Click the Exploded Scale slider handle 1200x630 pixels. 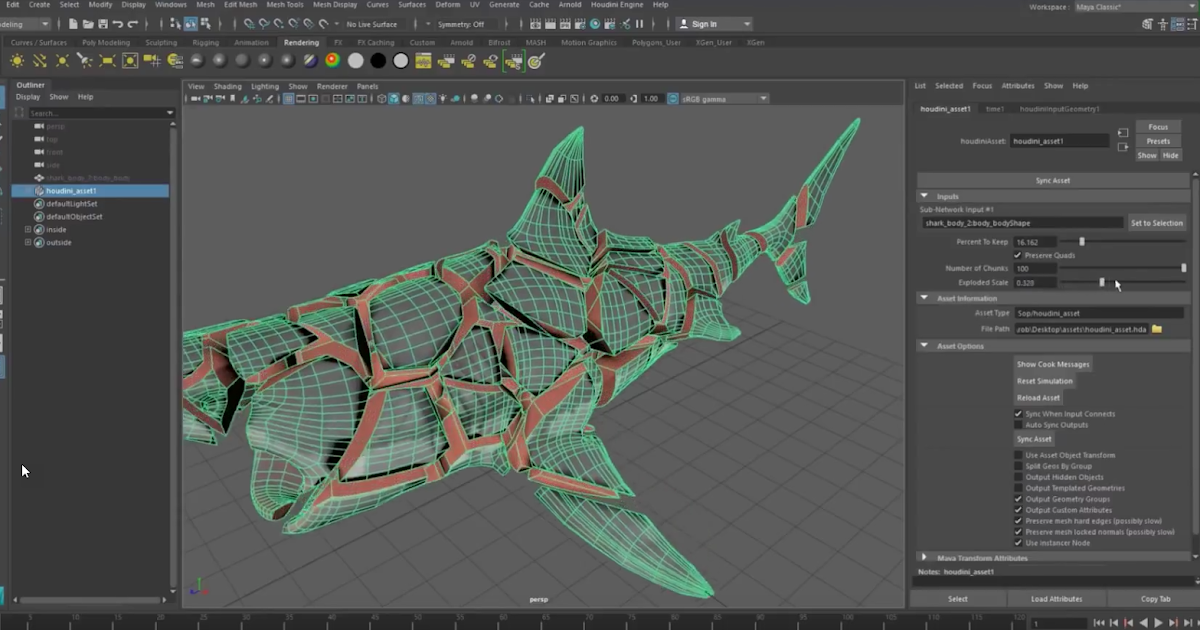tap(1102, 283)
